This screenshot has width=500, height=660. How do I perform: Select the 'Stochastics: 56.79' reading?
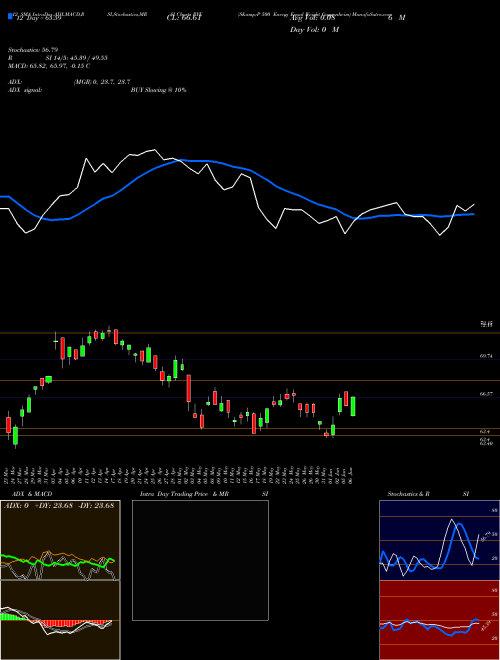33,50
